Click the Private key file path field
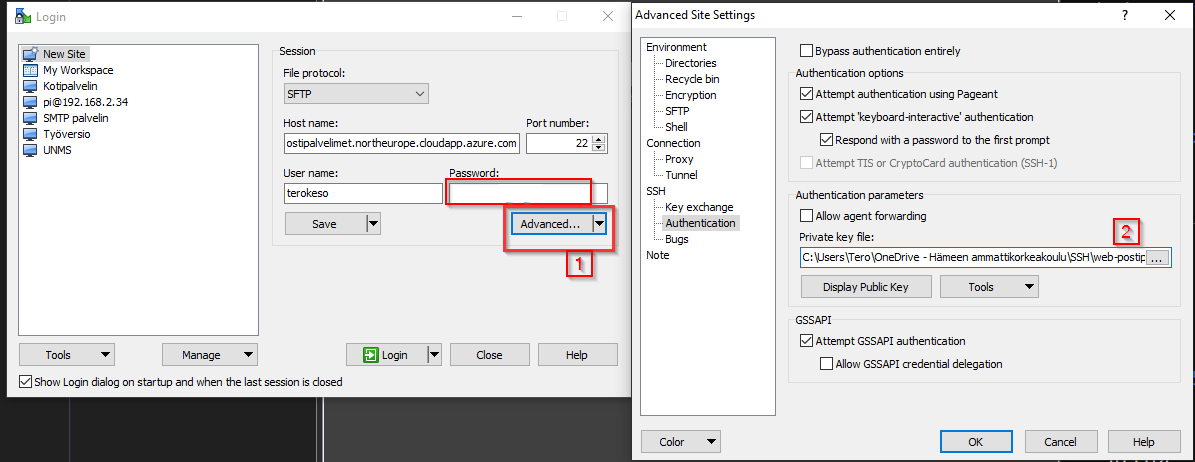This screenshot has width=1195, height=462. (972, 258)
